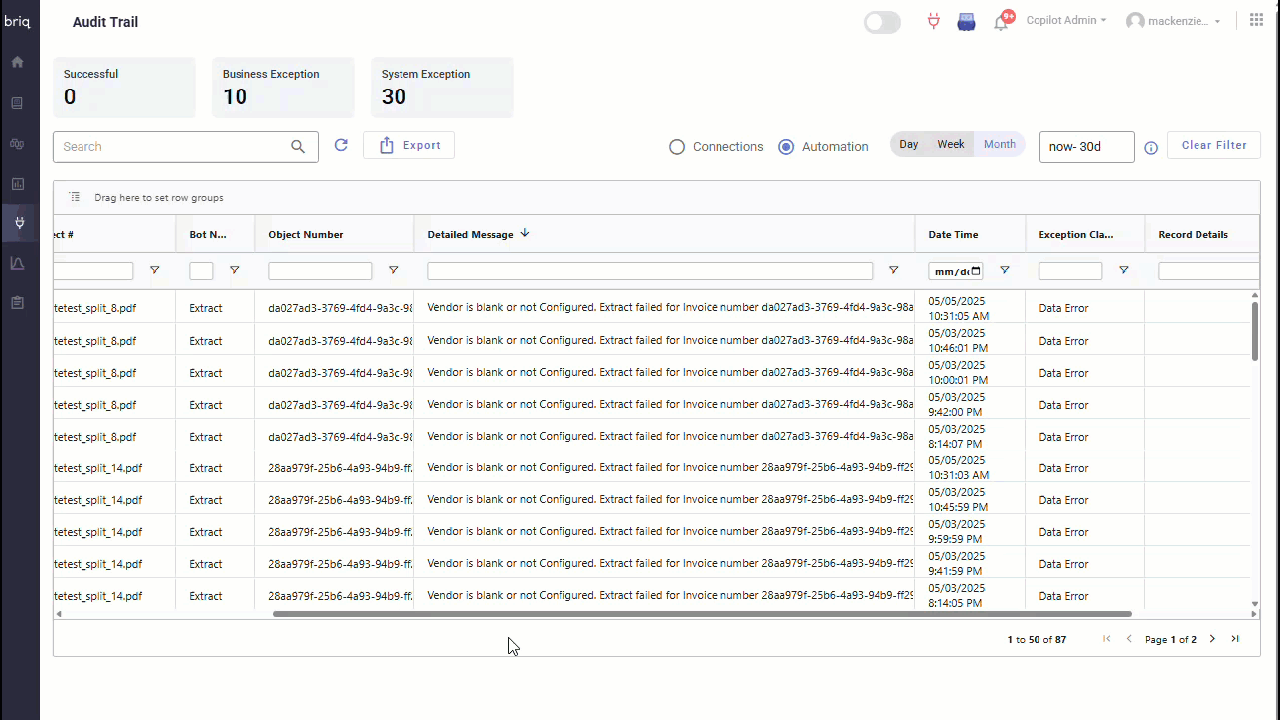Open the notifications bell with 9+ badge
Viewport: 1280px width, 720px height.
(x=1002, y=21)
